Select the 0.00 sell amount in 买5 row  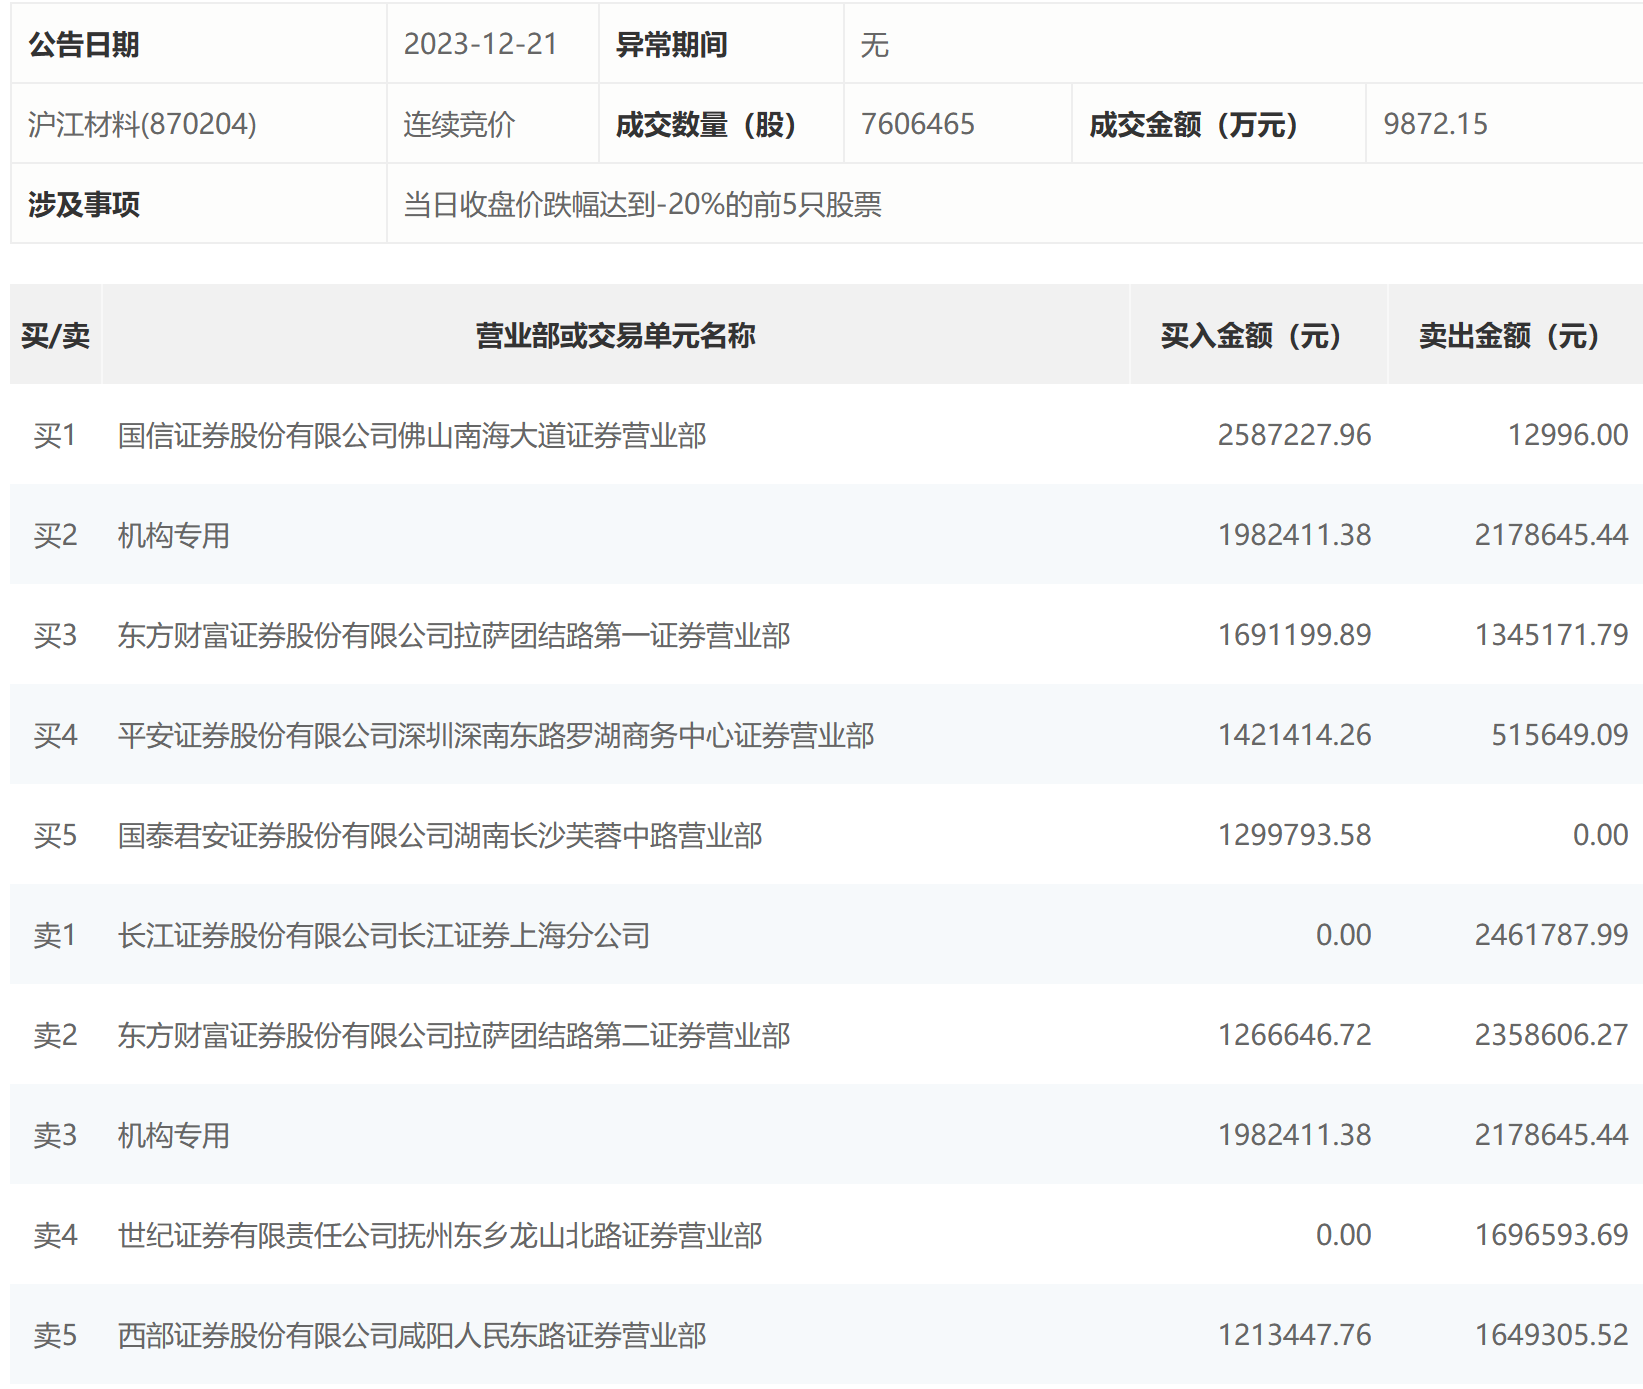(1601, 835)
